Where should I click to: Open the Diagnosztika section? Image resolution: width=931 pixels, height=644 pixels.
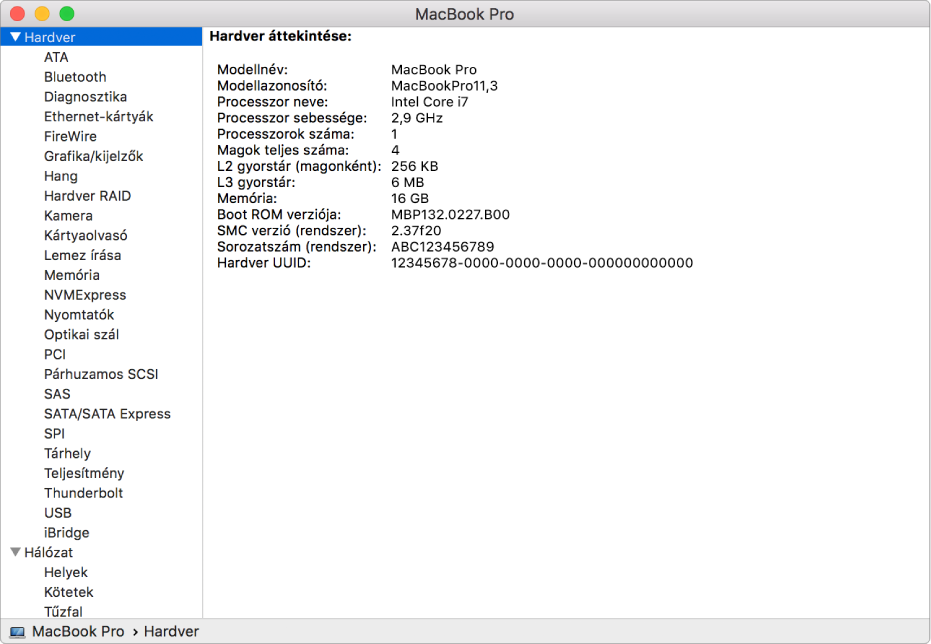[x=86, y=97]
